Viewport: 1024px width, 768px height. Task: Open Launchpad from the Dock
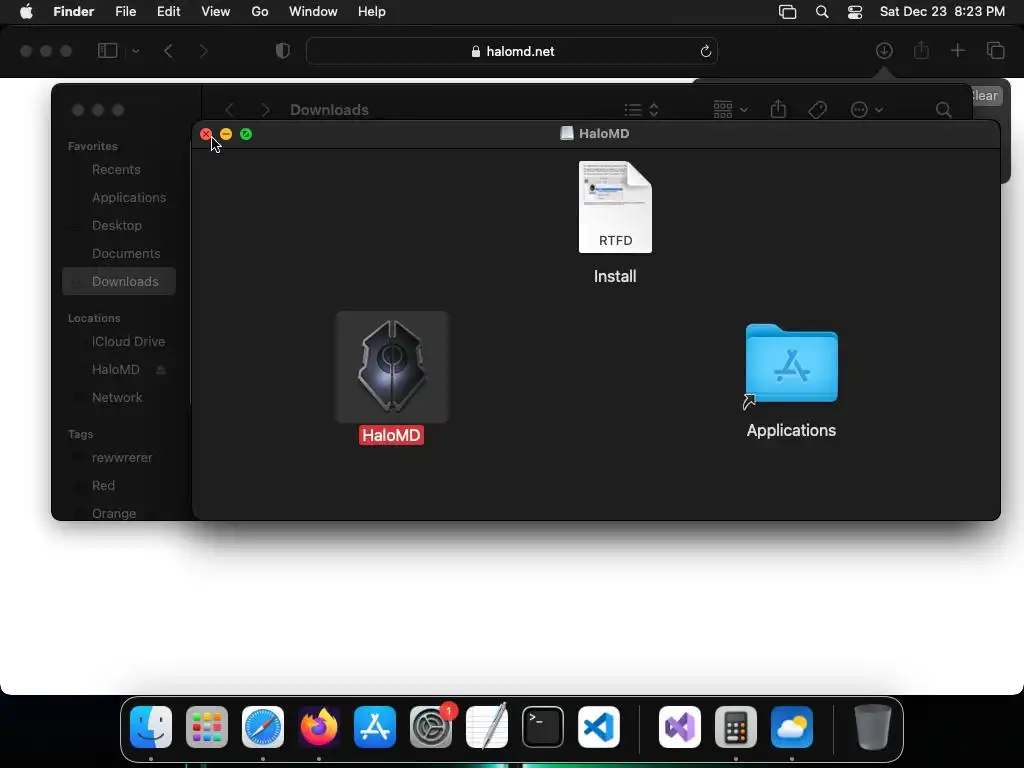pyautogui.click(x=207, y=727)
